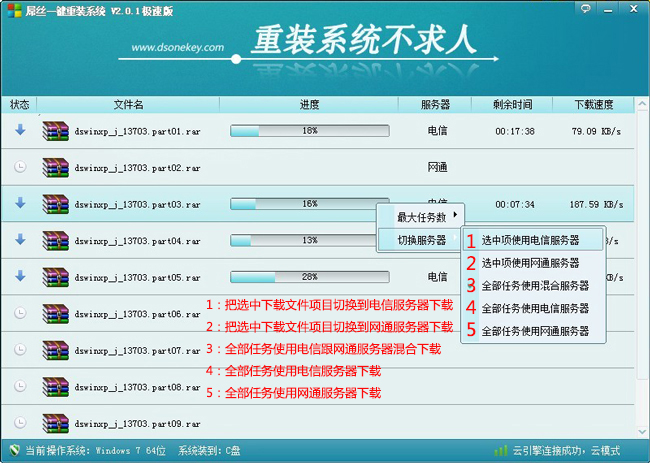Select file name dswinxp_j_13703.part06.rar
The height and width of the screenshot is (463, 650).
[137, 314]
